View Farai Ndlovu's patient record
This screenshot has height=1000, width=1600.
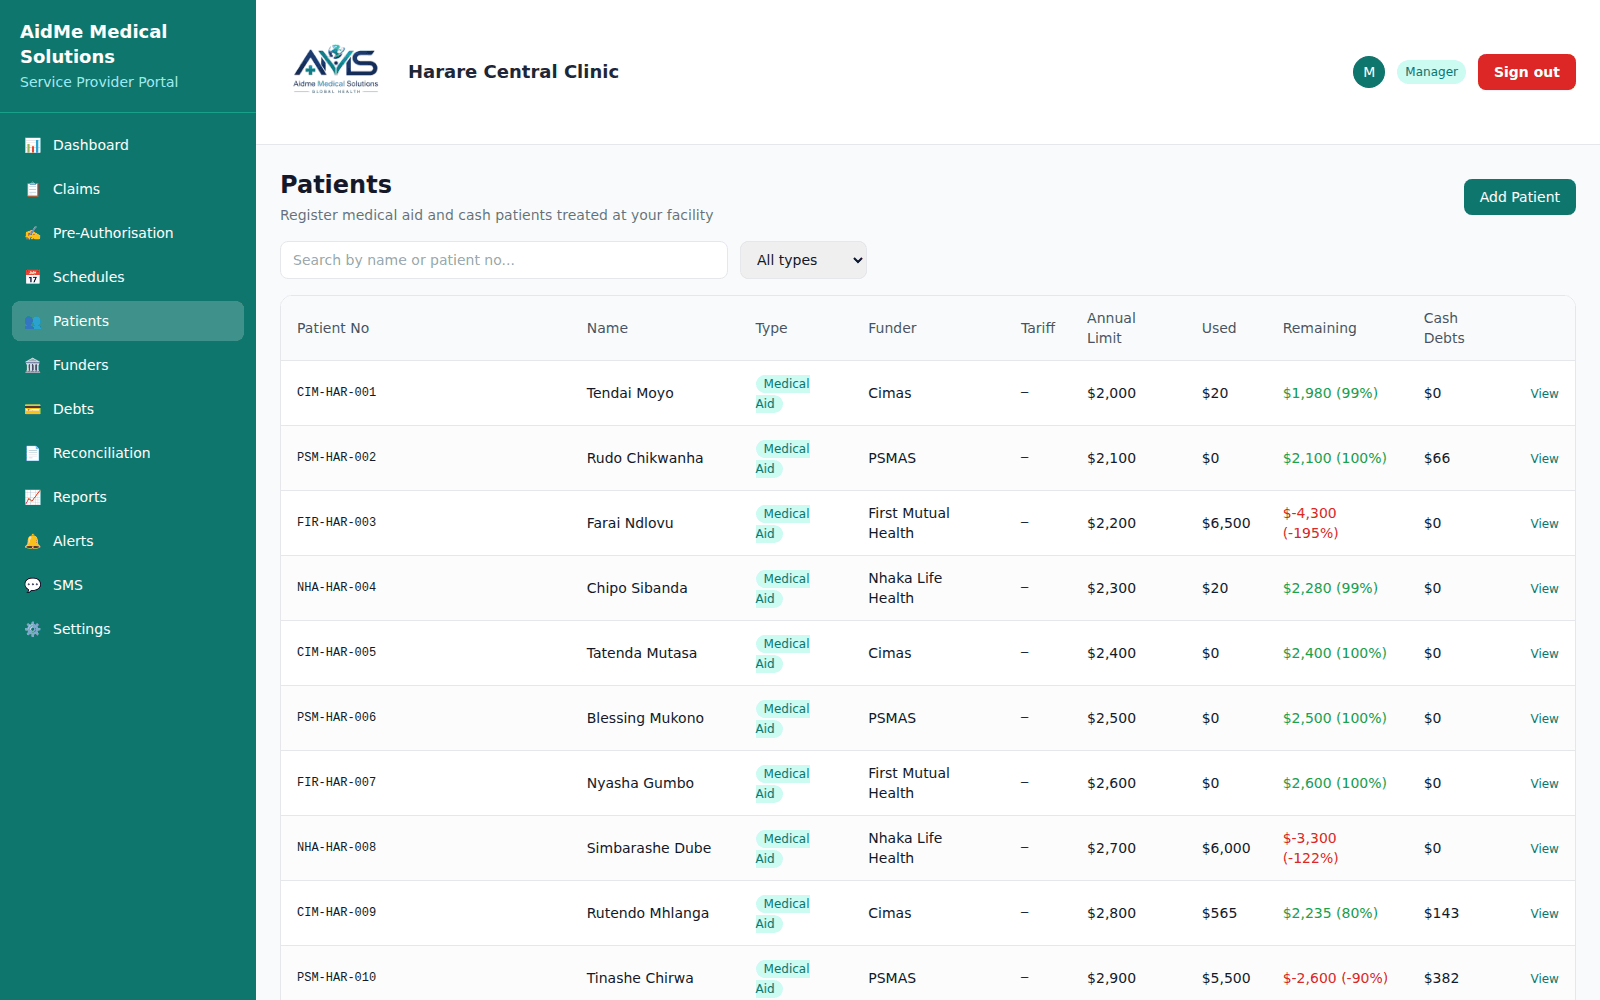coord(1544,523)
